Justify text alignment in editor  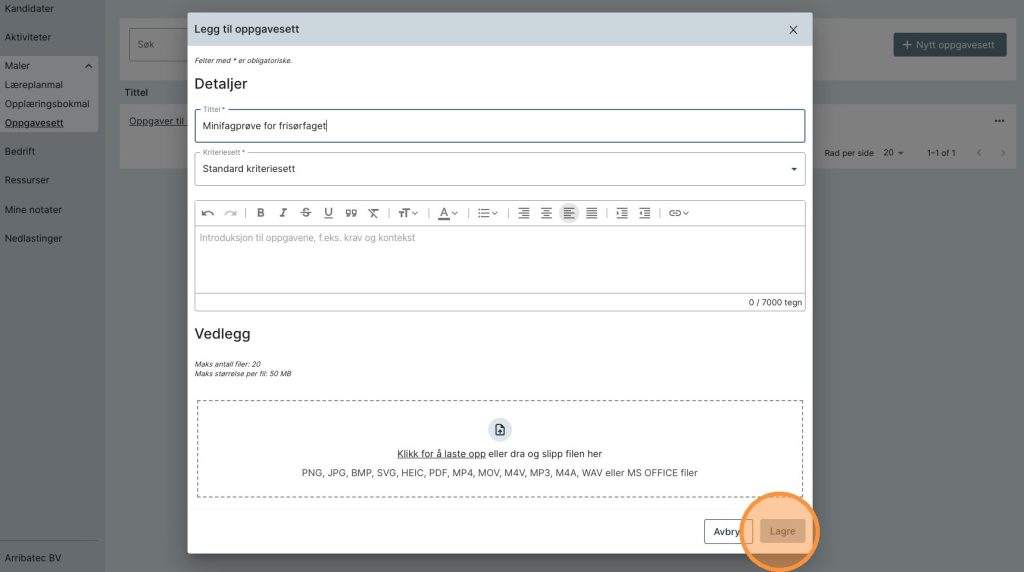tap(592, 213)
